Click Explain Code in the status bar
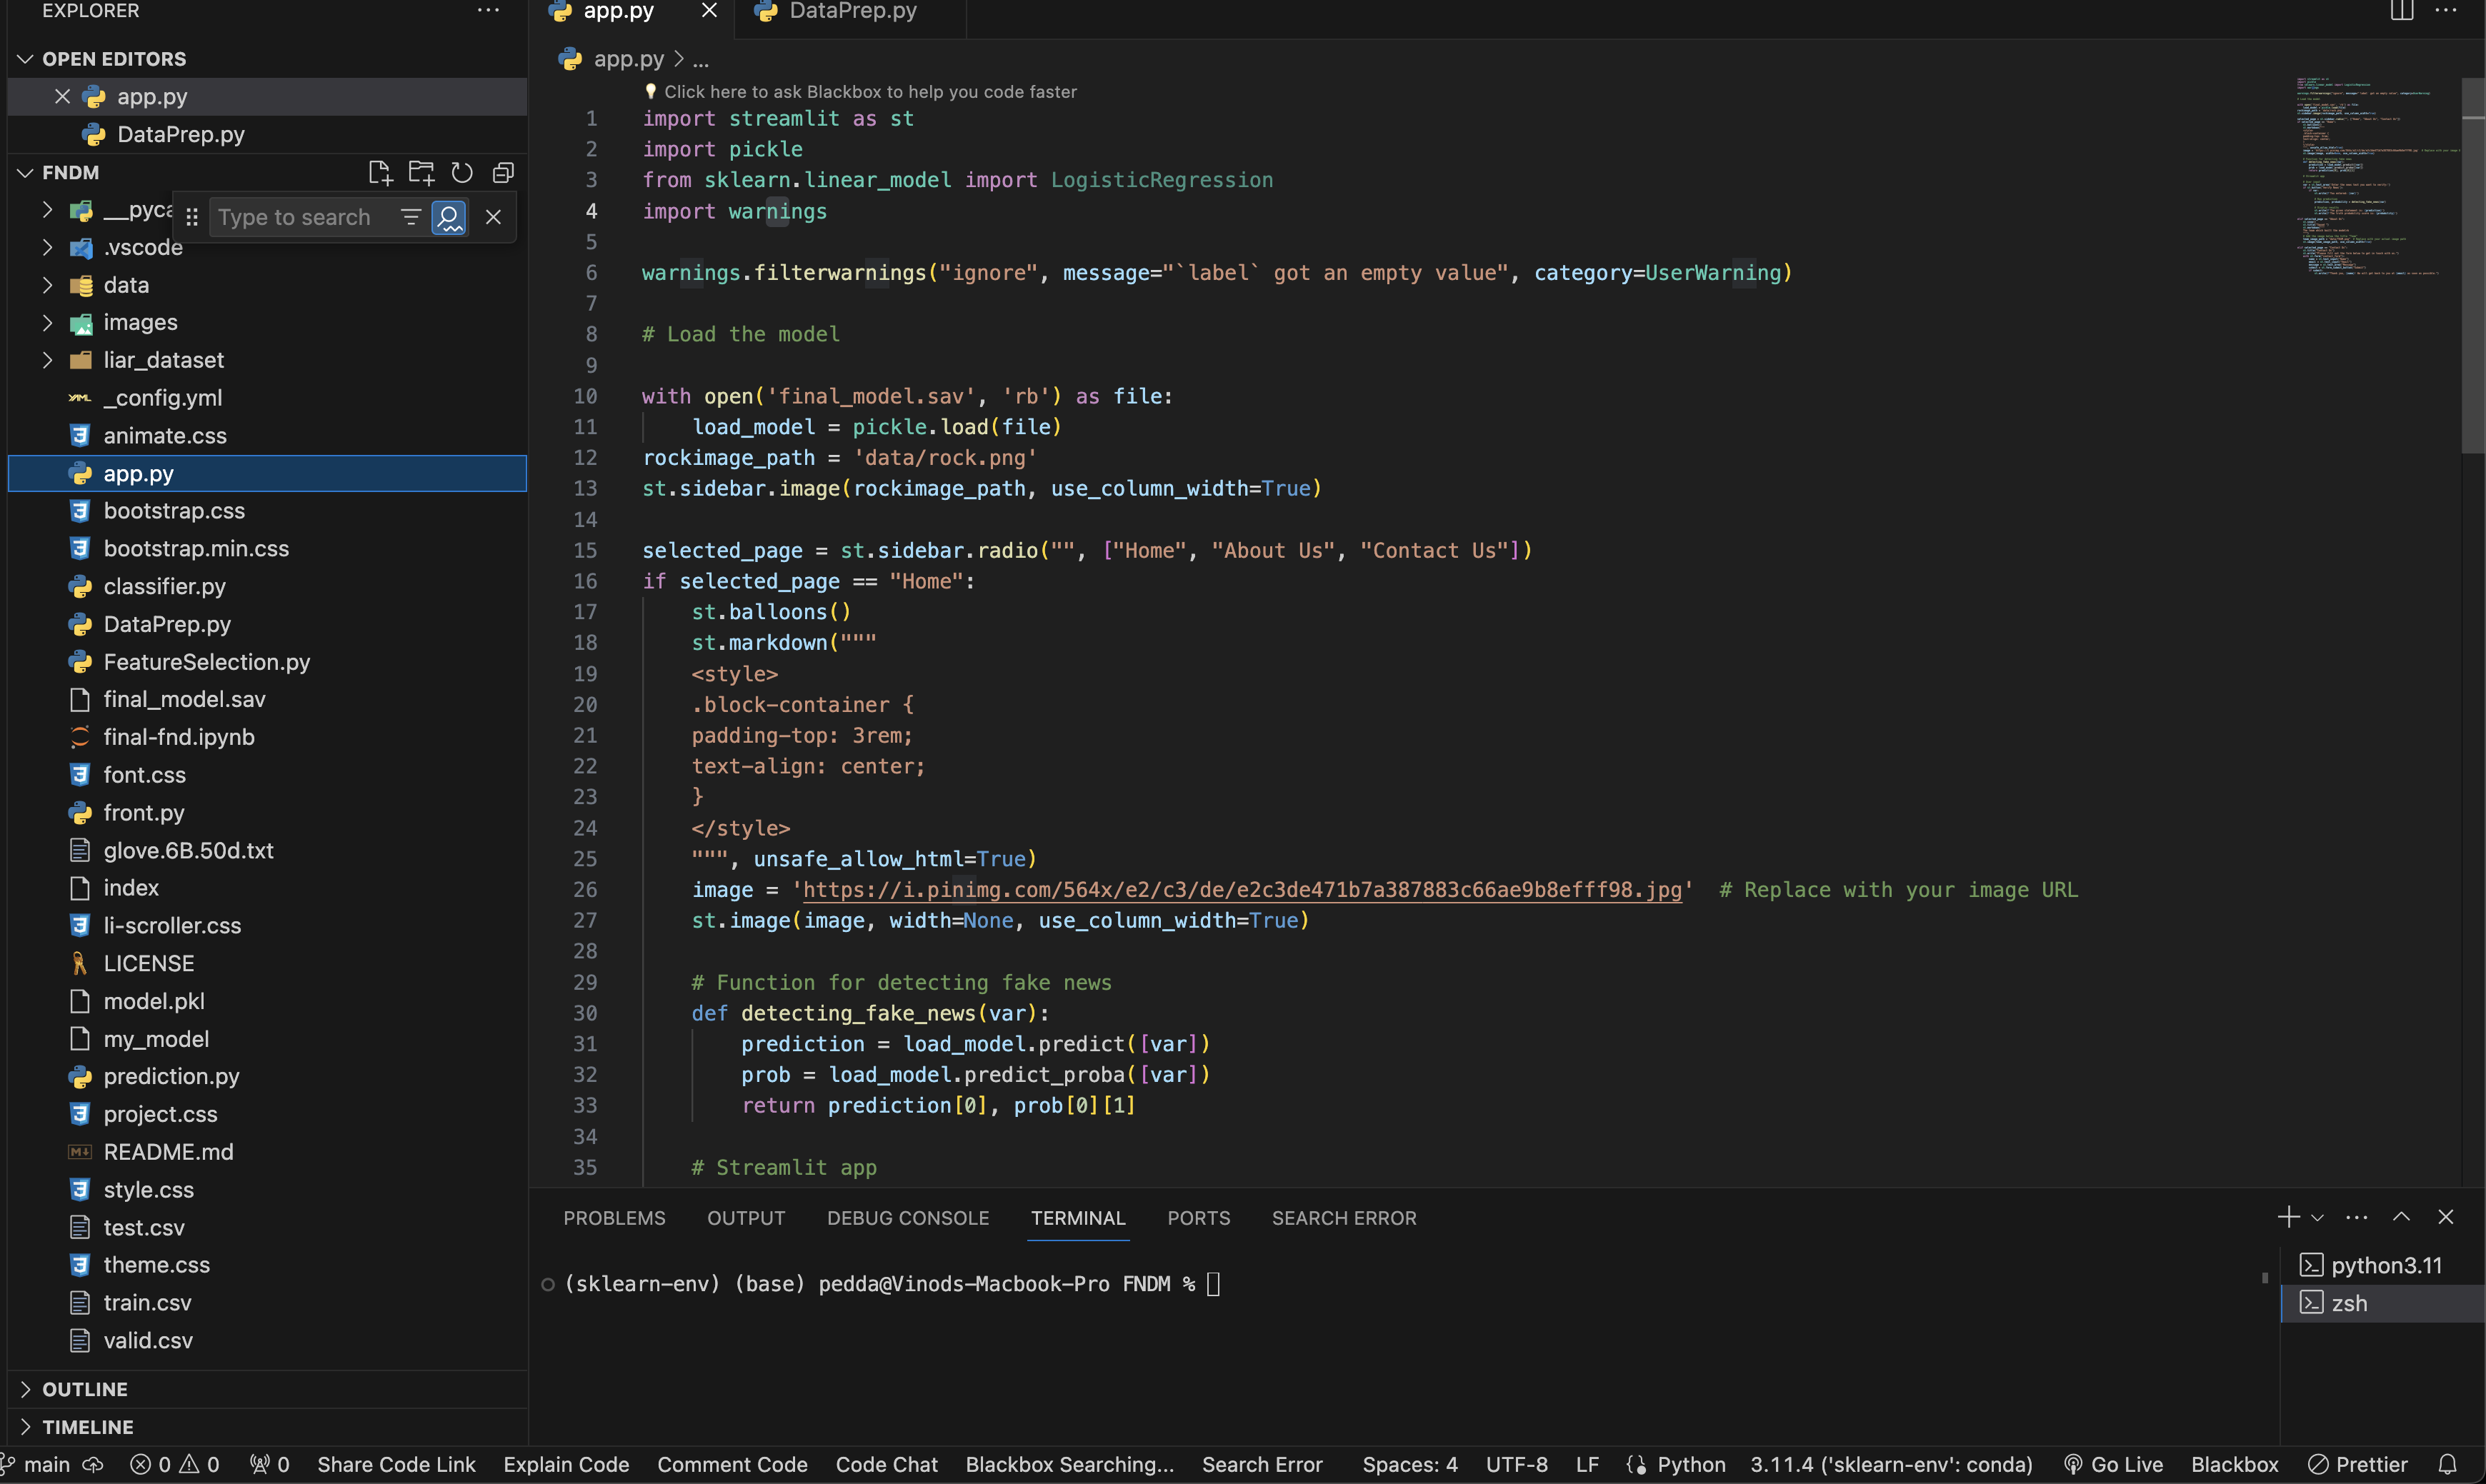2486x1484 pixels. pos(566,1465)
